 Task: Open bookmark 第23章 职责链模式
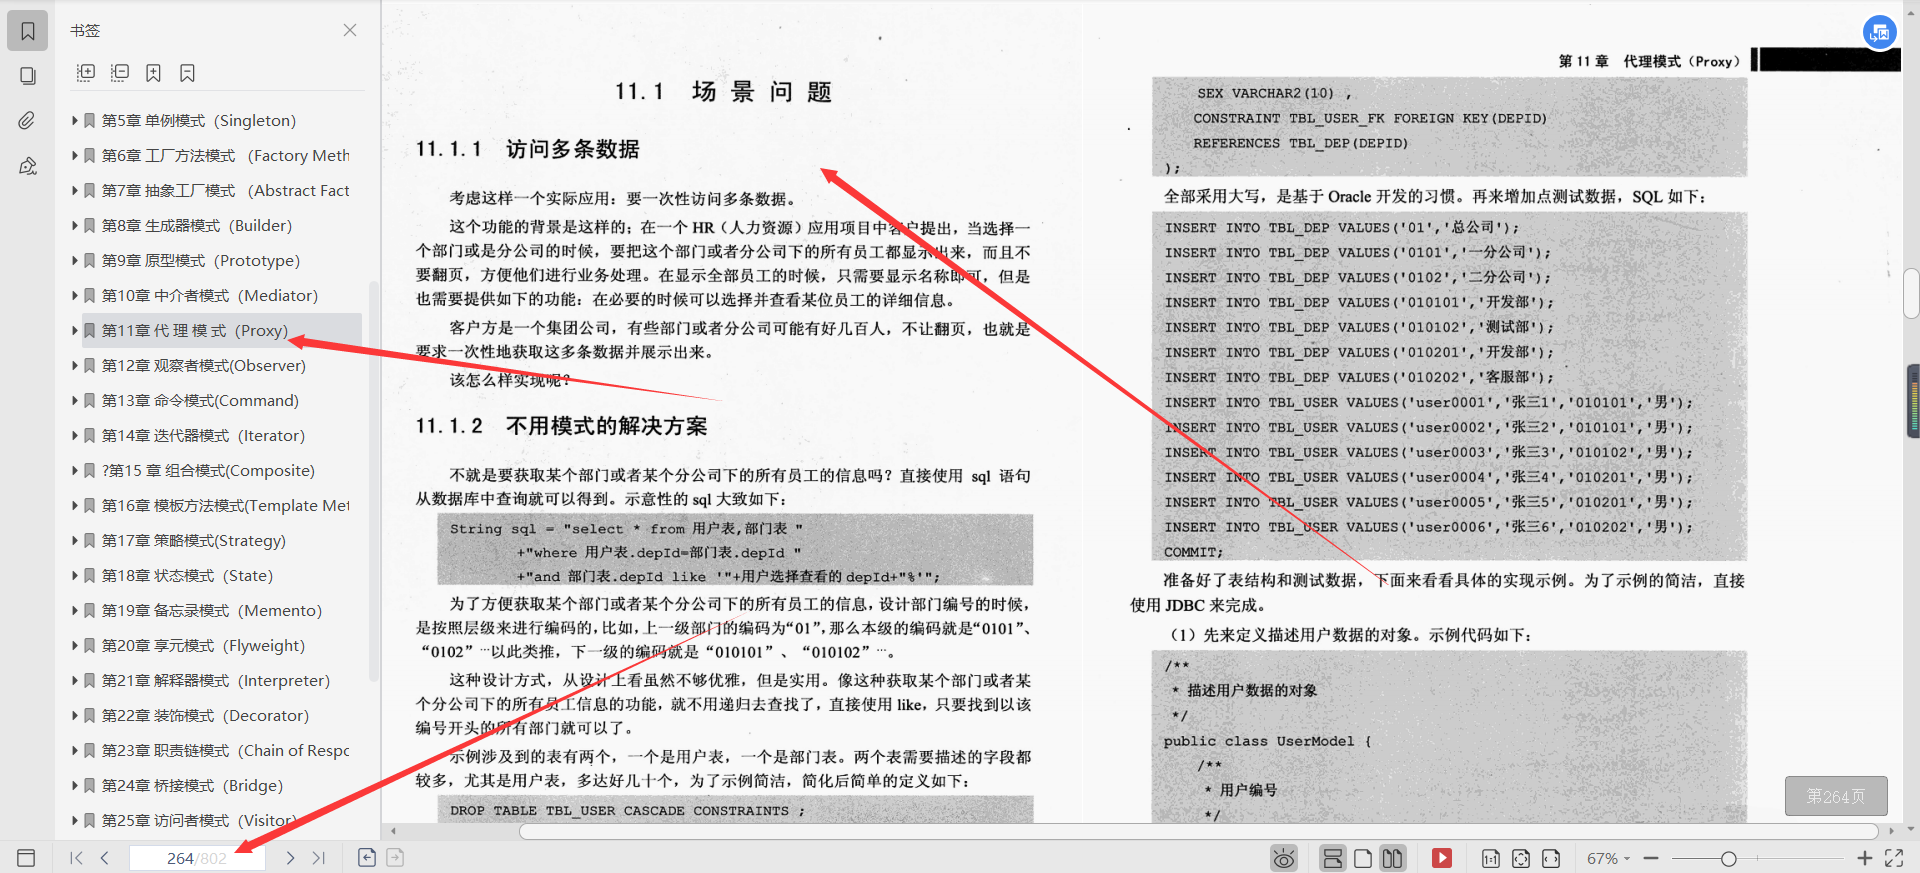[226, 750]
